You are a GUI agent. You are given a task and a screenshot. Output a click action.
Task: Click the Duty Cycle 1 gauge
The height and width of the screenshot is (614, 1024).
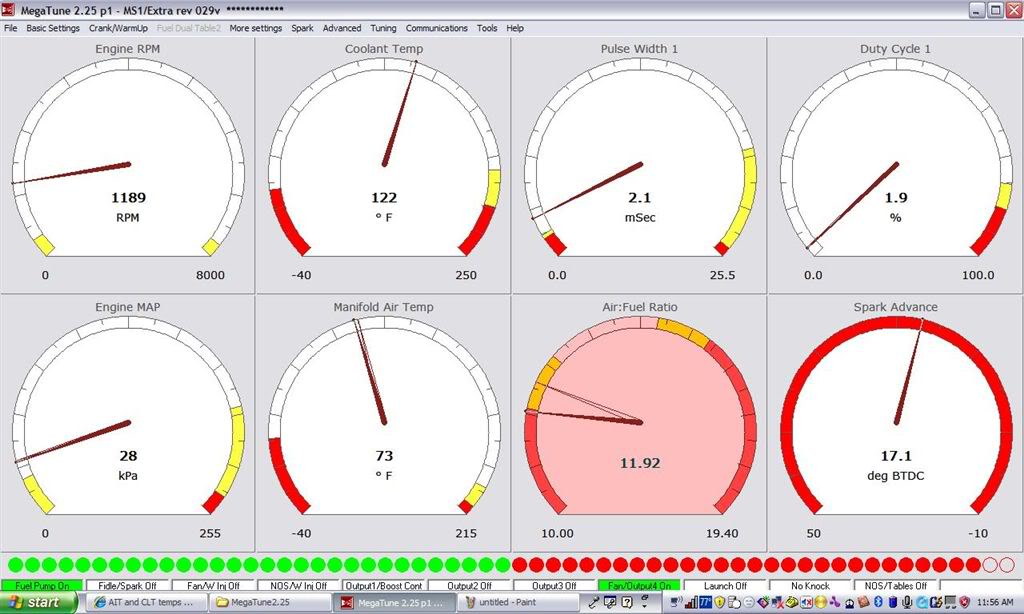pos(895,165)
